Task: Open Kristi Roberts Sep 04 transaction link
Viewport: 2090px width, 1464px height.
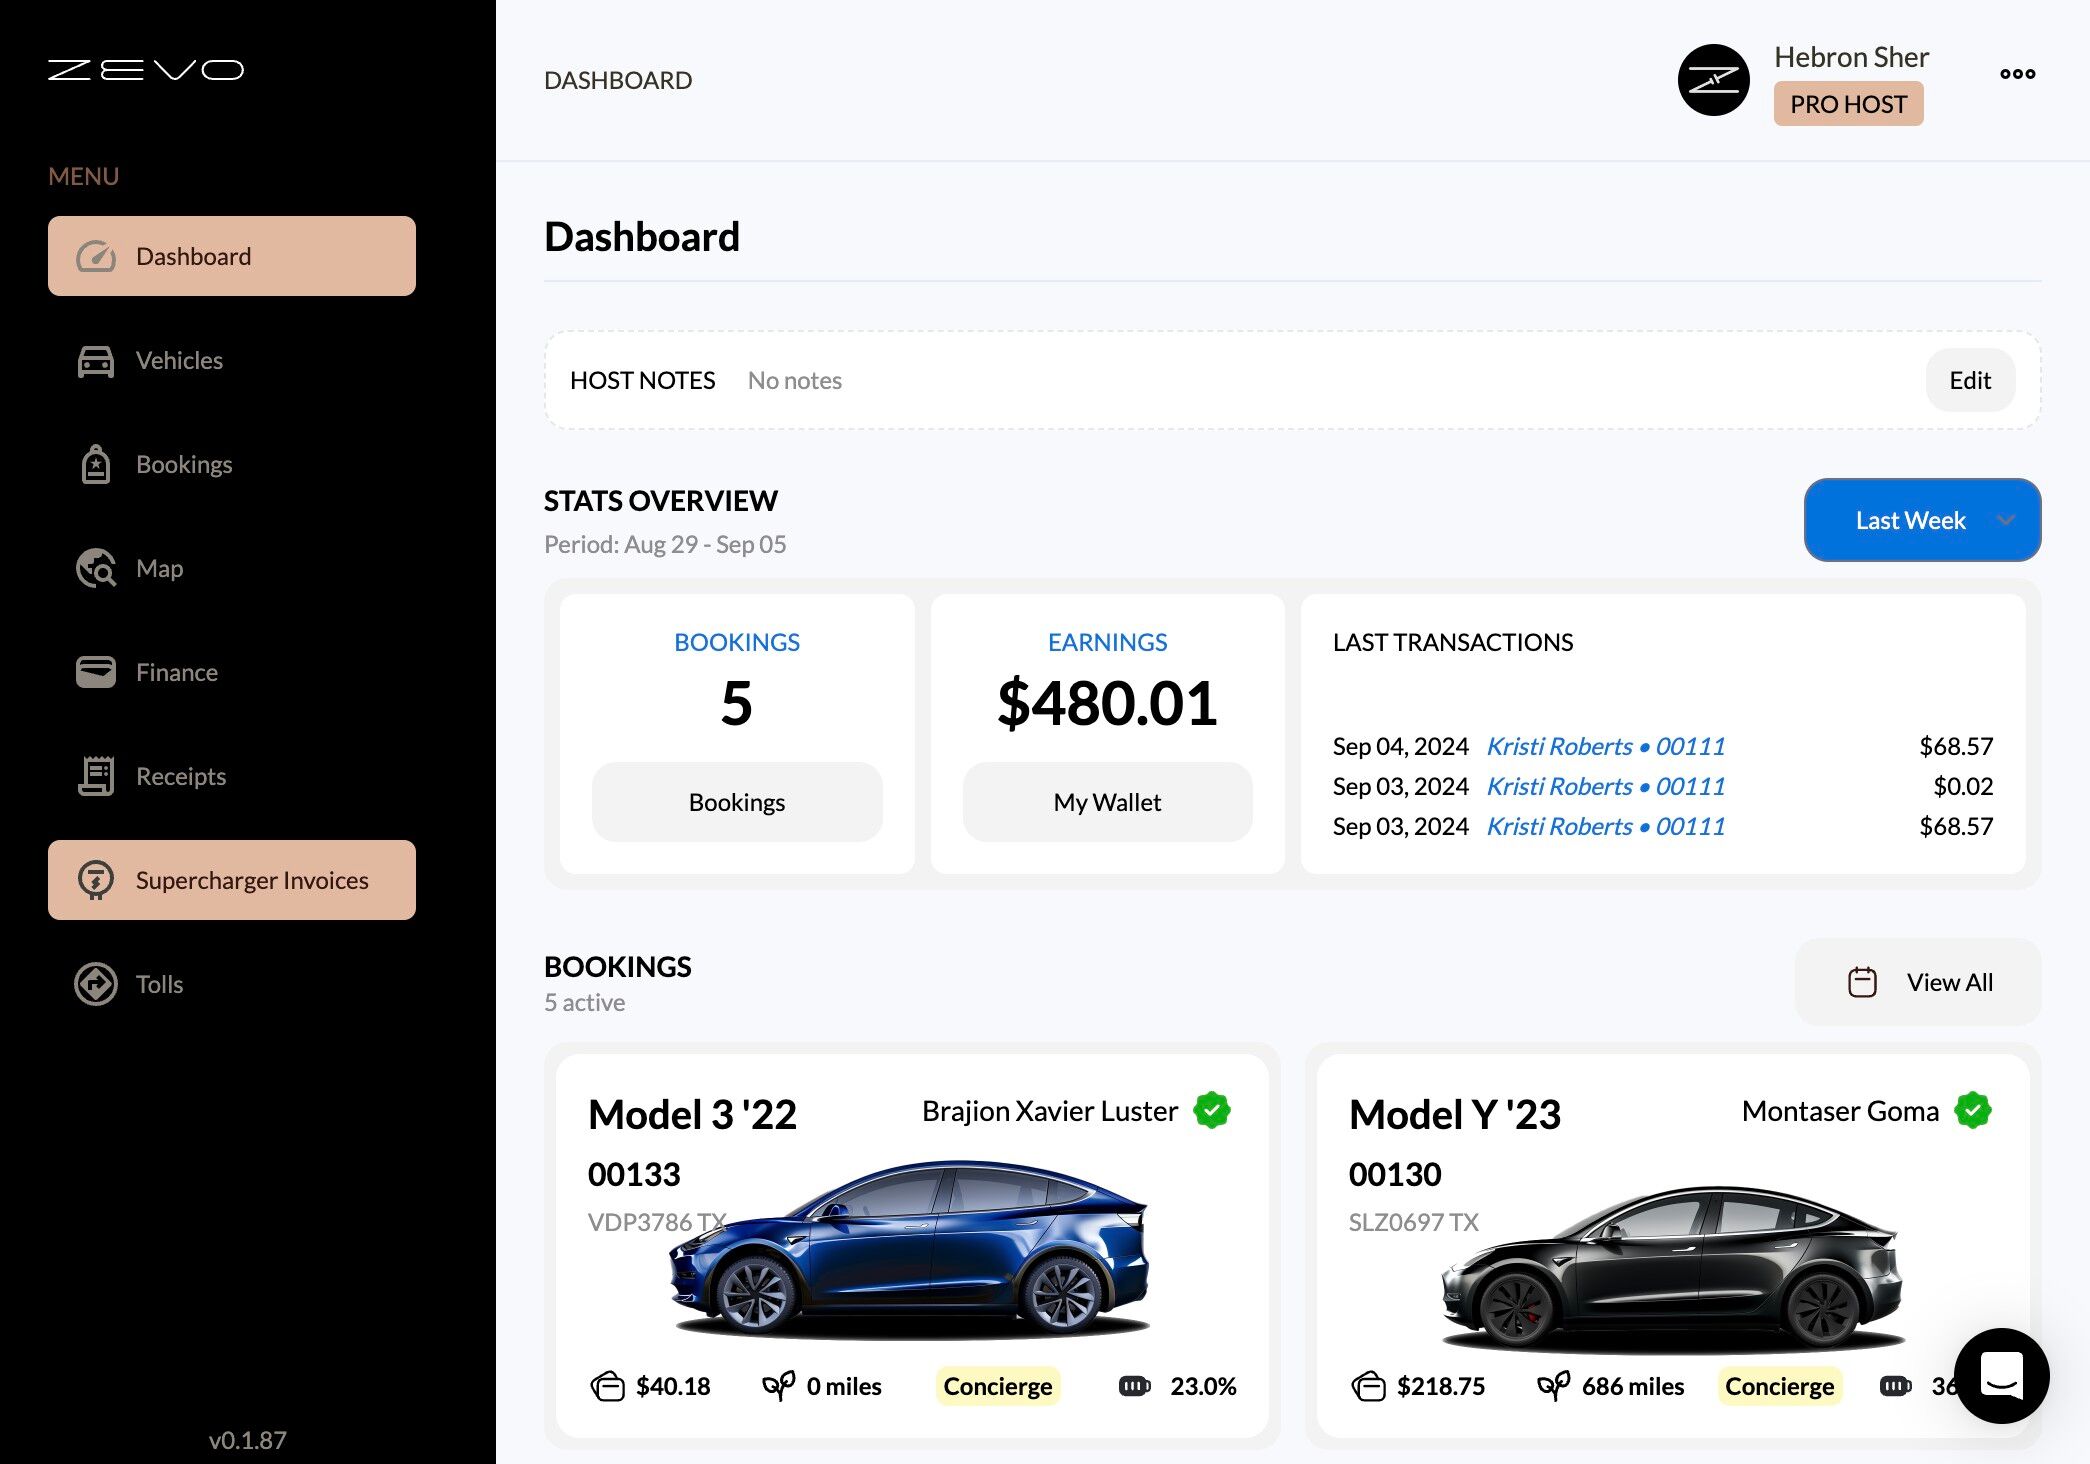Action: tap(1605, 746)
